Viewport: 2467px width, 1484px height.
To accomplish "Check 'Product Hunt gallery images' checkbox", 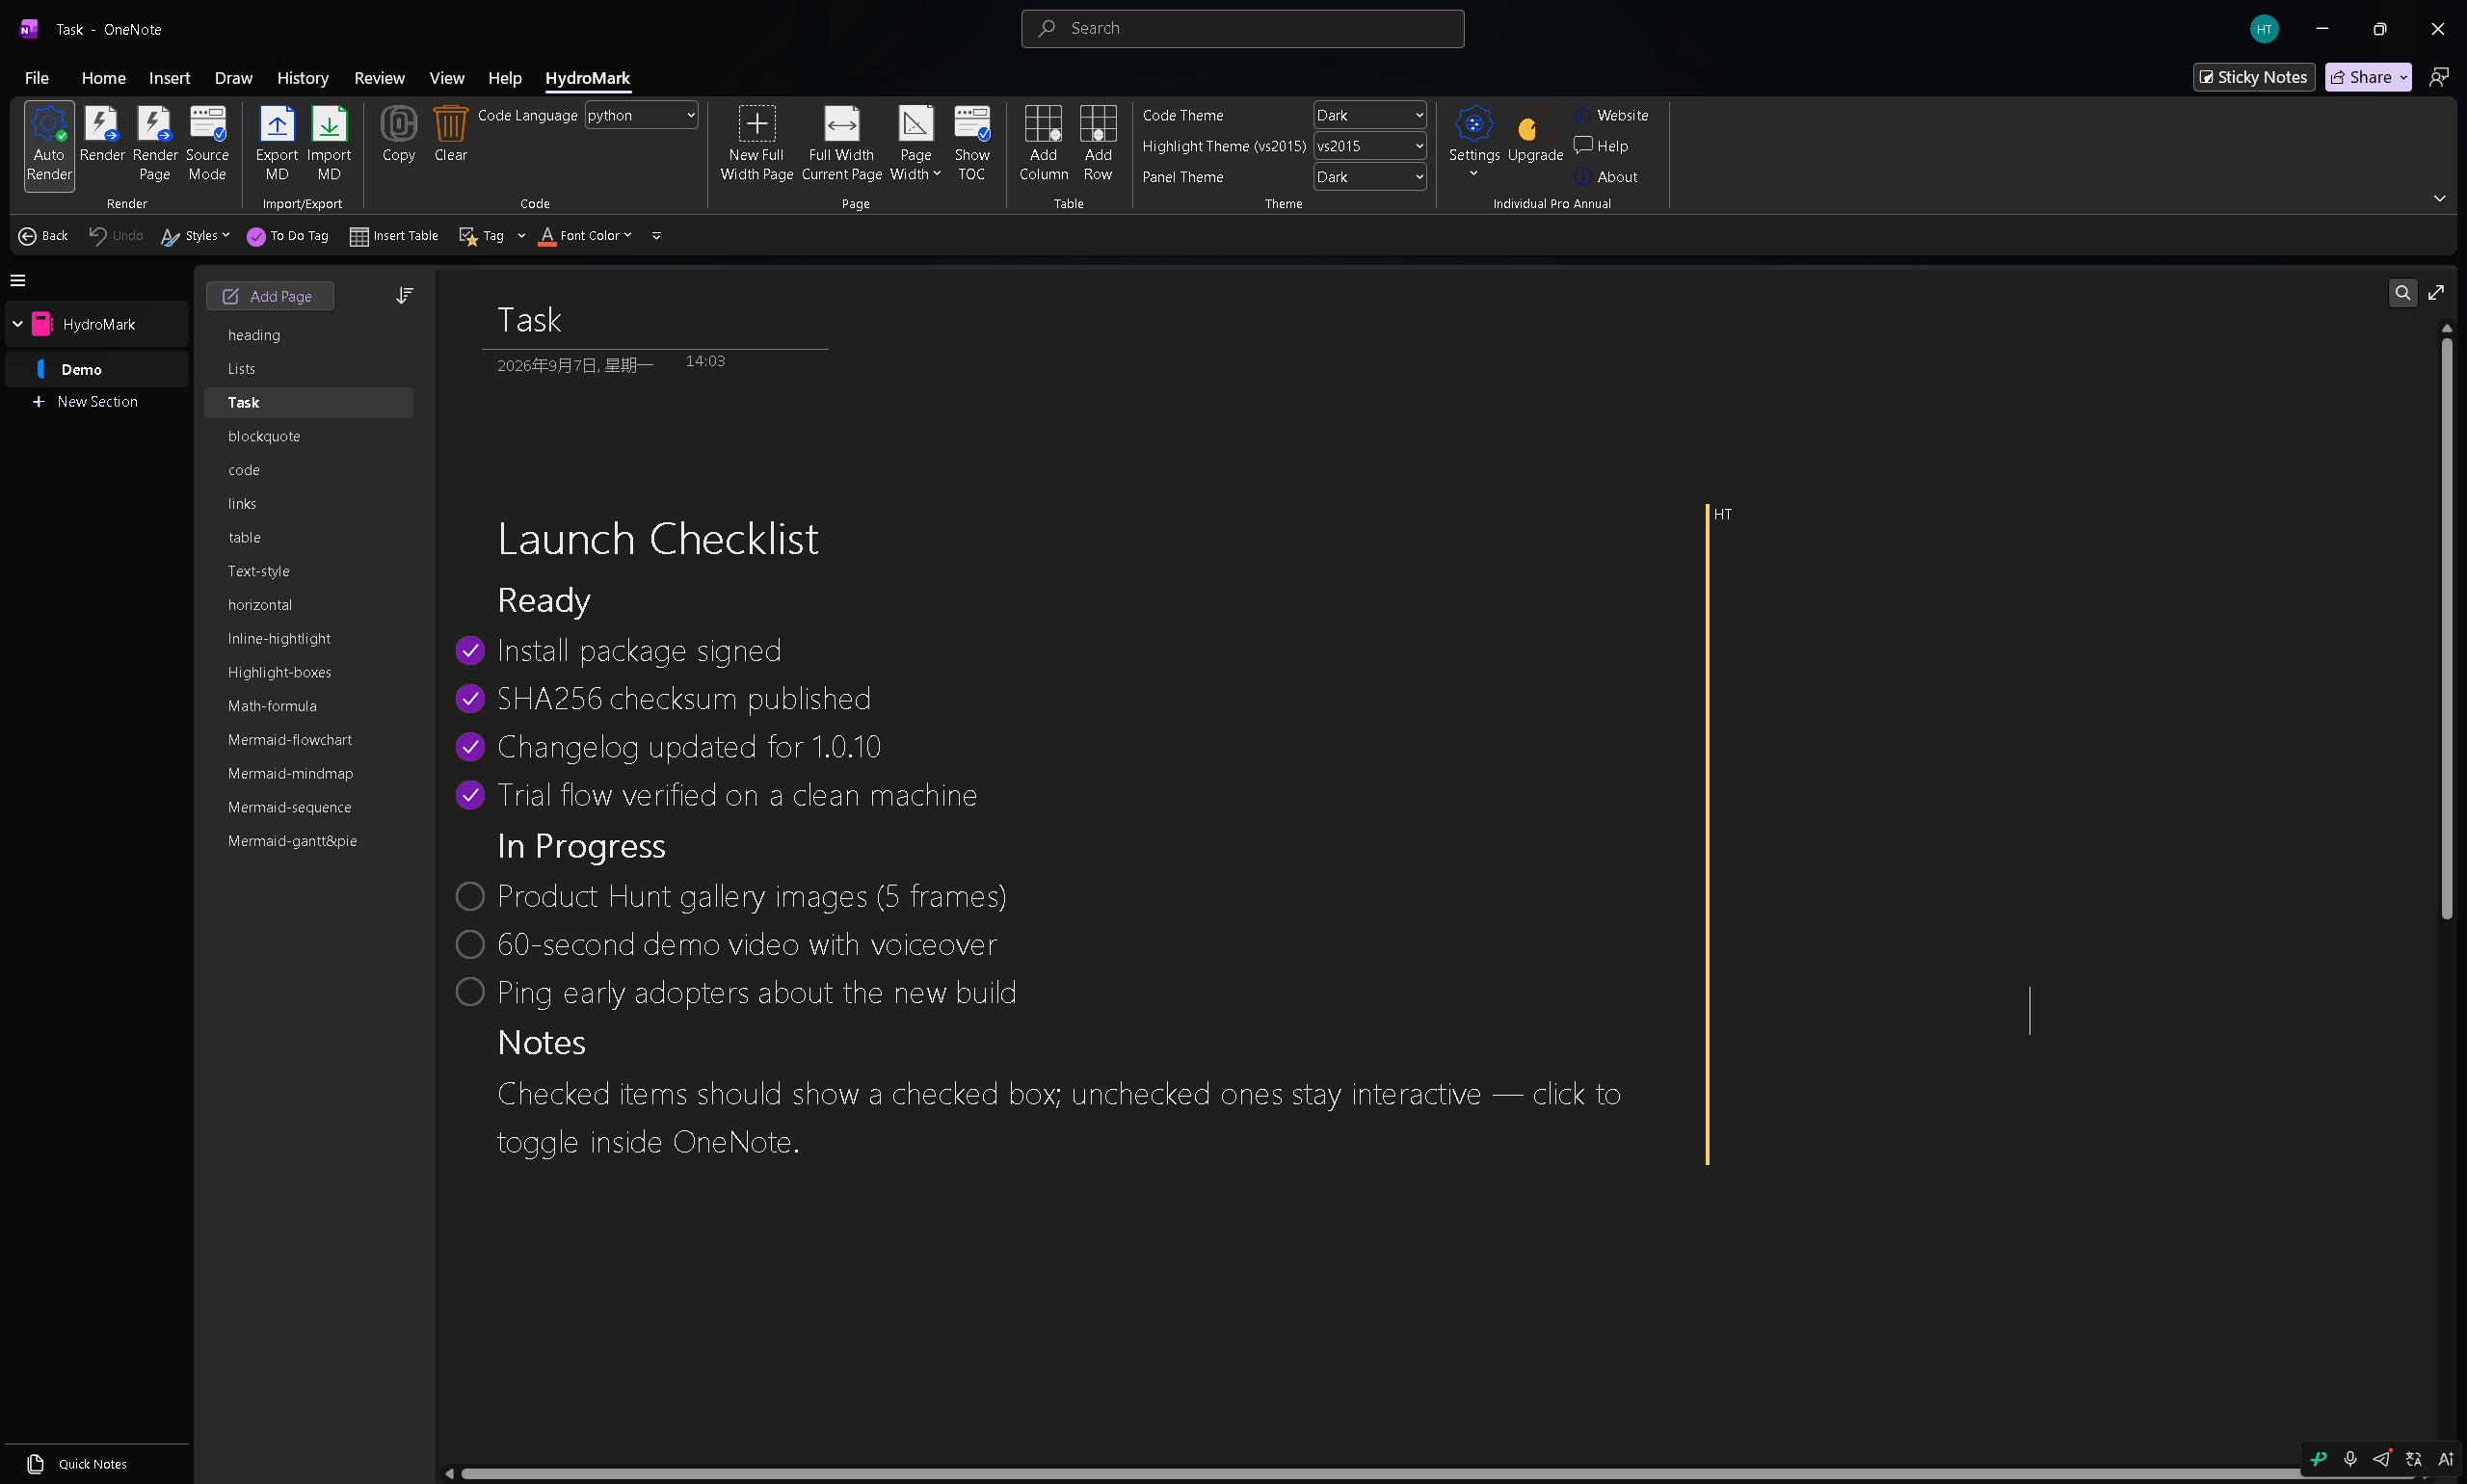I will pyautogui.click(x=470, y=896).
